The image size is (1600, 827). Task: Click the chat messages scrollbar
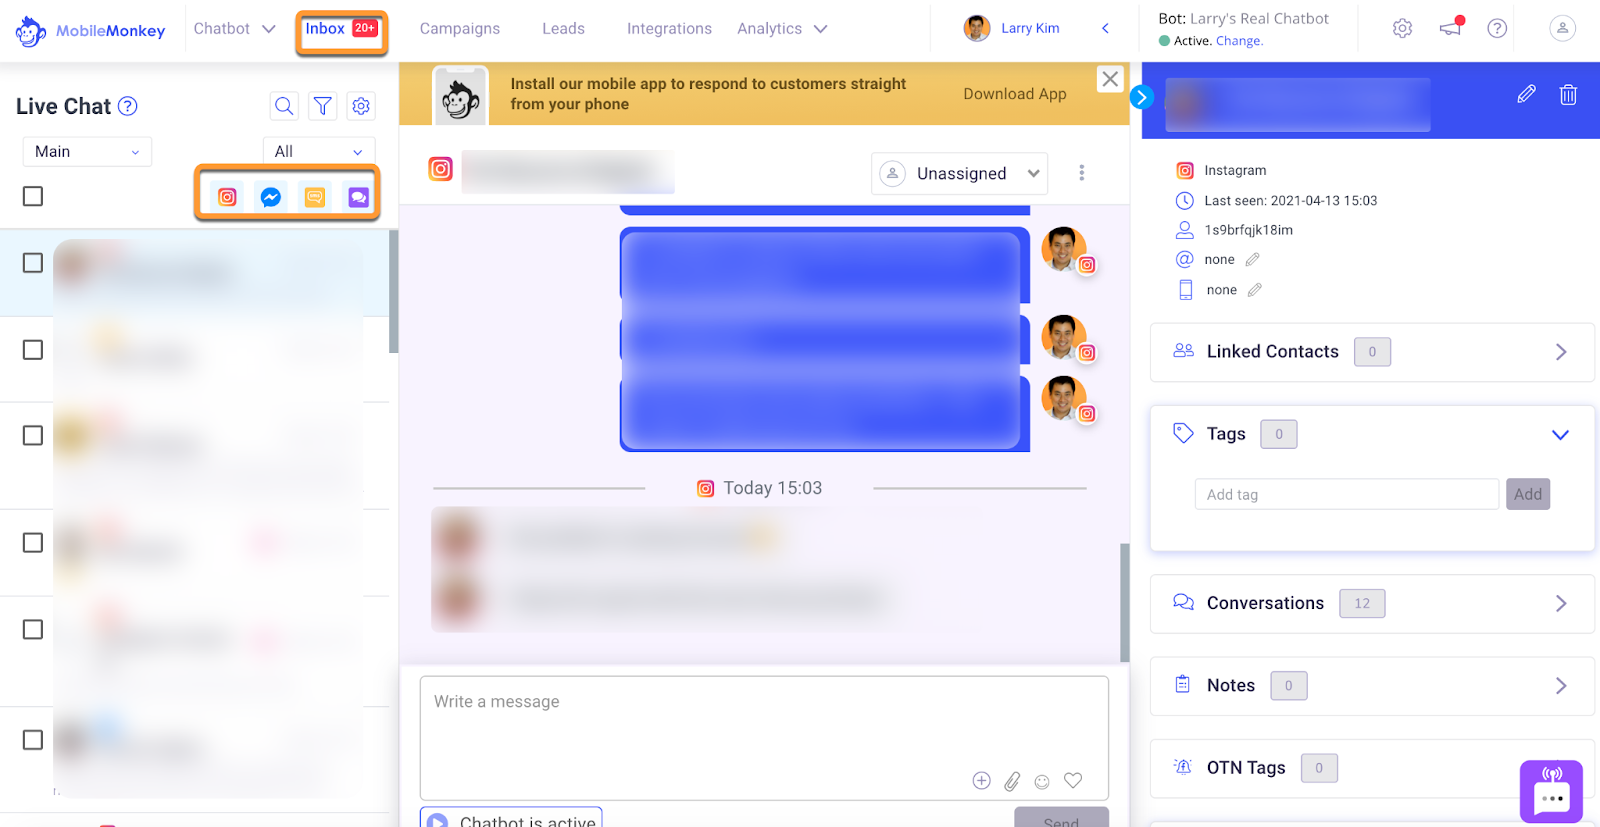[1125, 603]
